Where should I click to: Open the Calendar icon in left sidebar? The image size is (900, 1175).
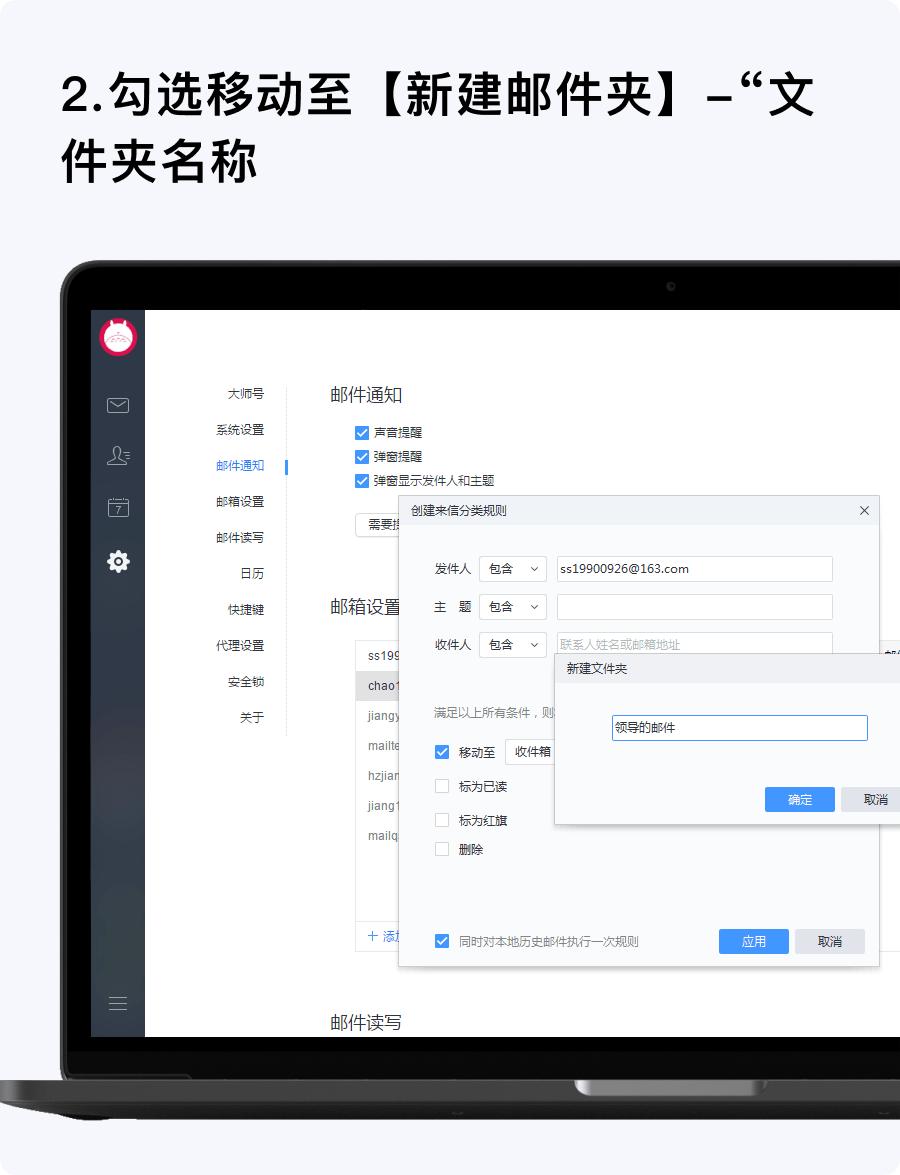pos(118,506)
